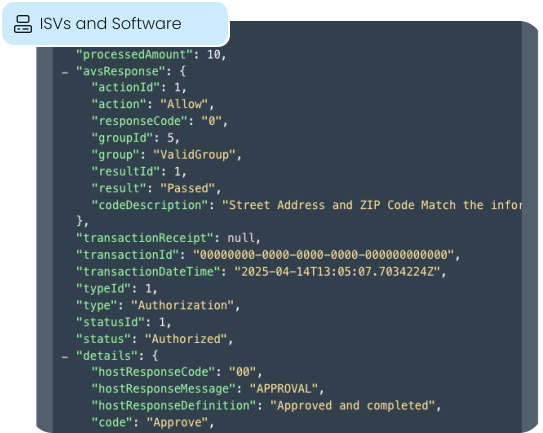Open the ISVs and Software tab
This screenshot has width=543, height=433.
[115, 24]
